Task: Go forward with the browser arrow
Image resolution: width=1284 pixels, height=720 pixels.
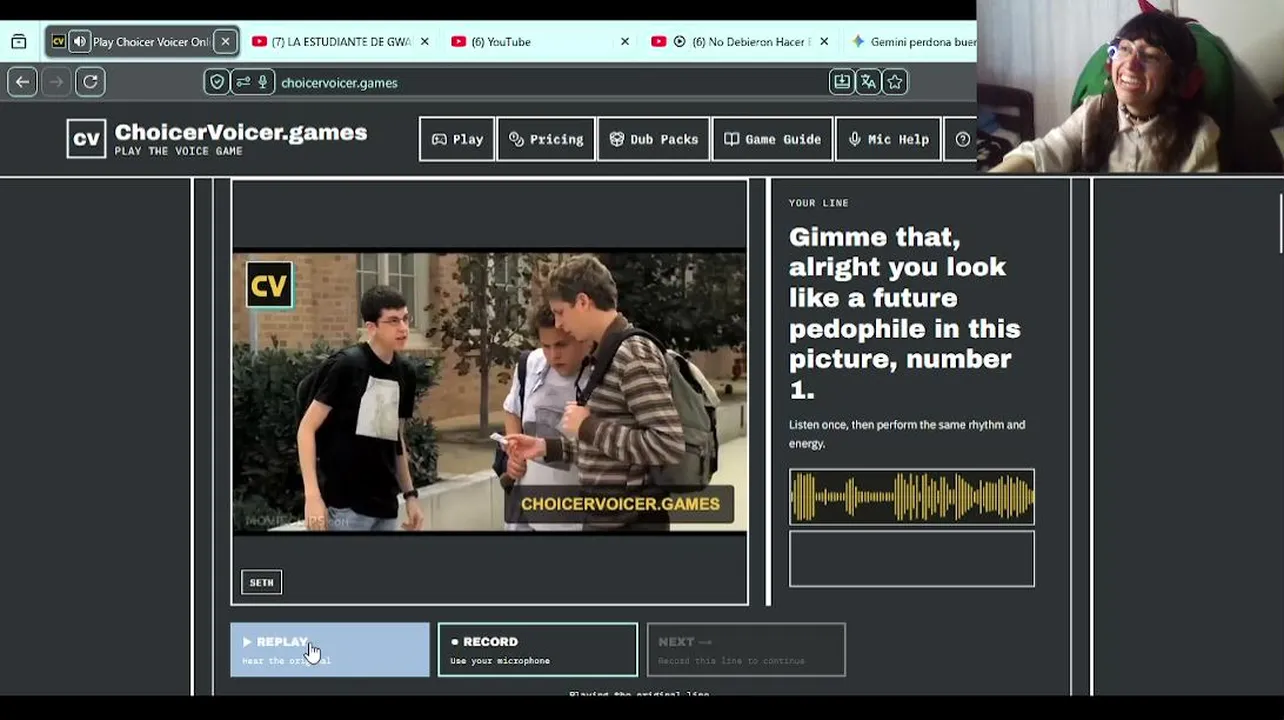Action: (x=56, y=82)
